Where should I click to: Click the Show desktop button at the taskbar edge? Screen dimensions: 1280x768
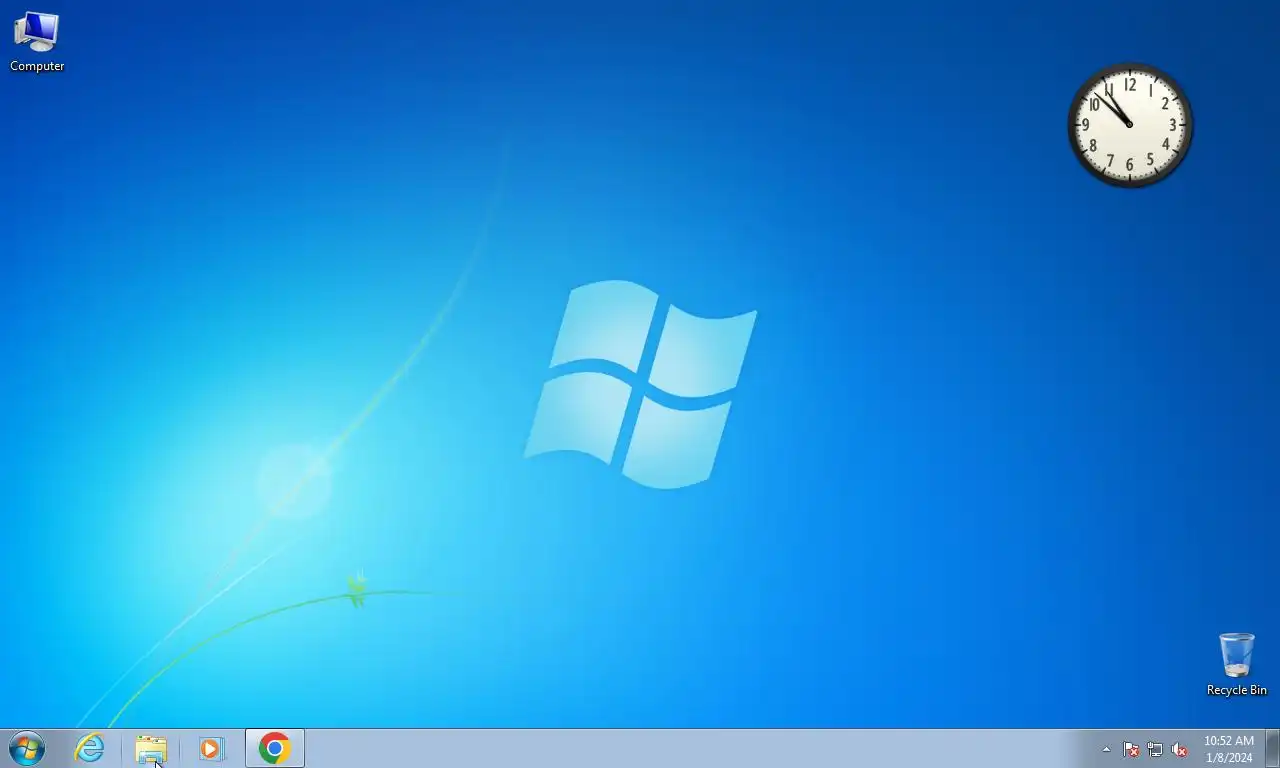(1272, 748)
